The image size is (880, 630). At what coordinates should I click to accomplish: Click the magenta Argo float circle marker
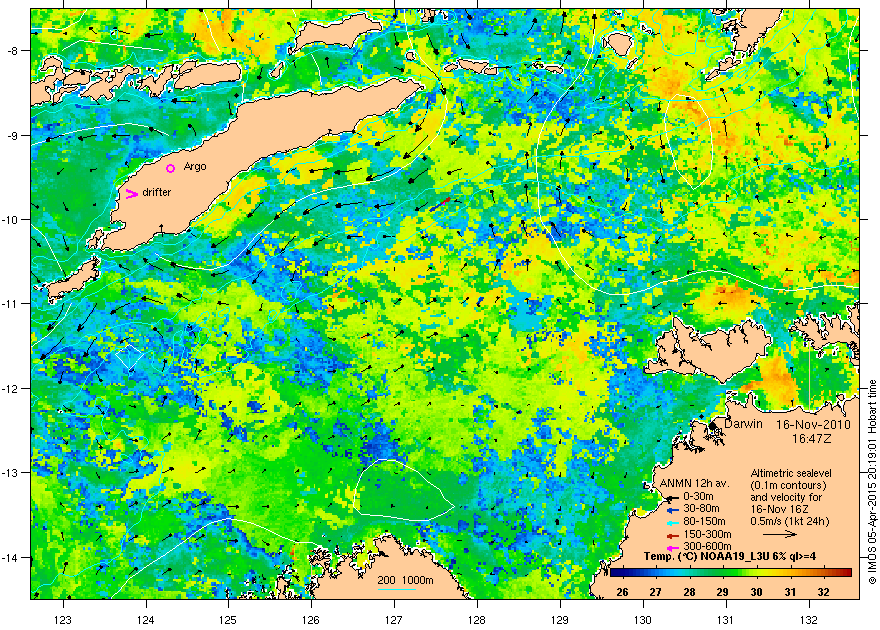click(171, 168)
